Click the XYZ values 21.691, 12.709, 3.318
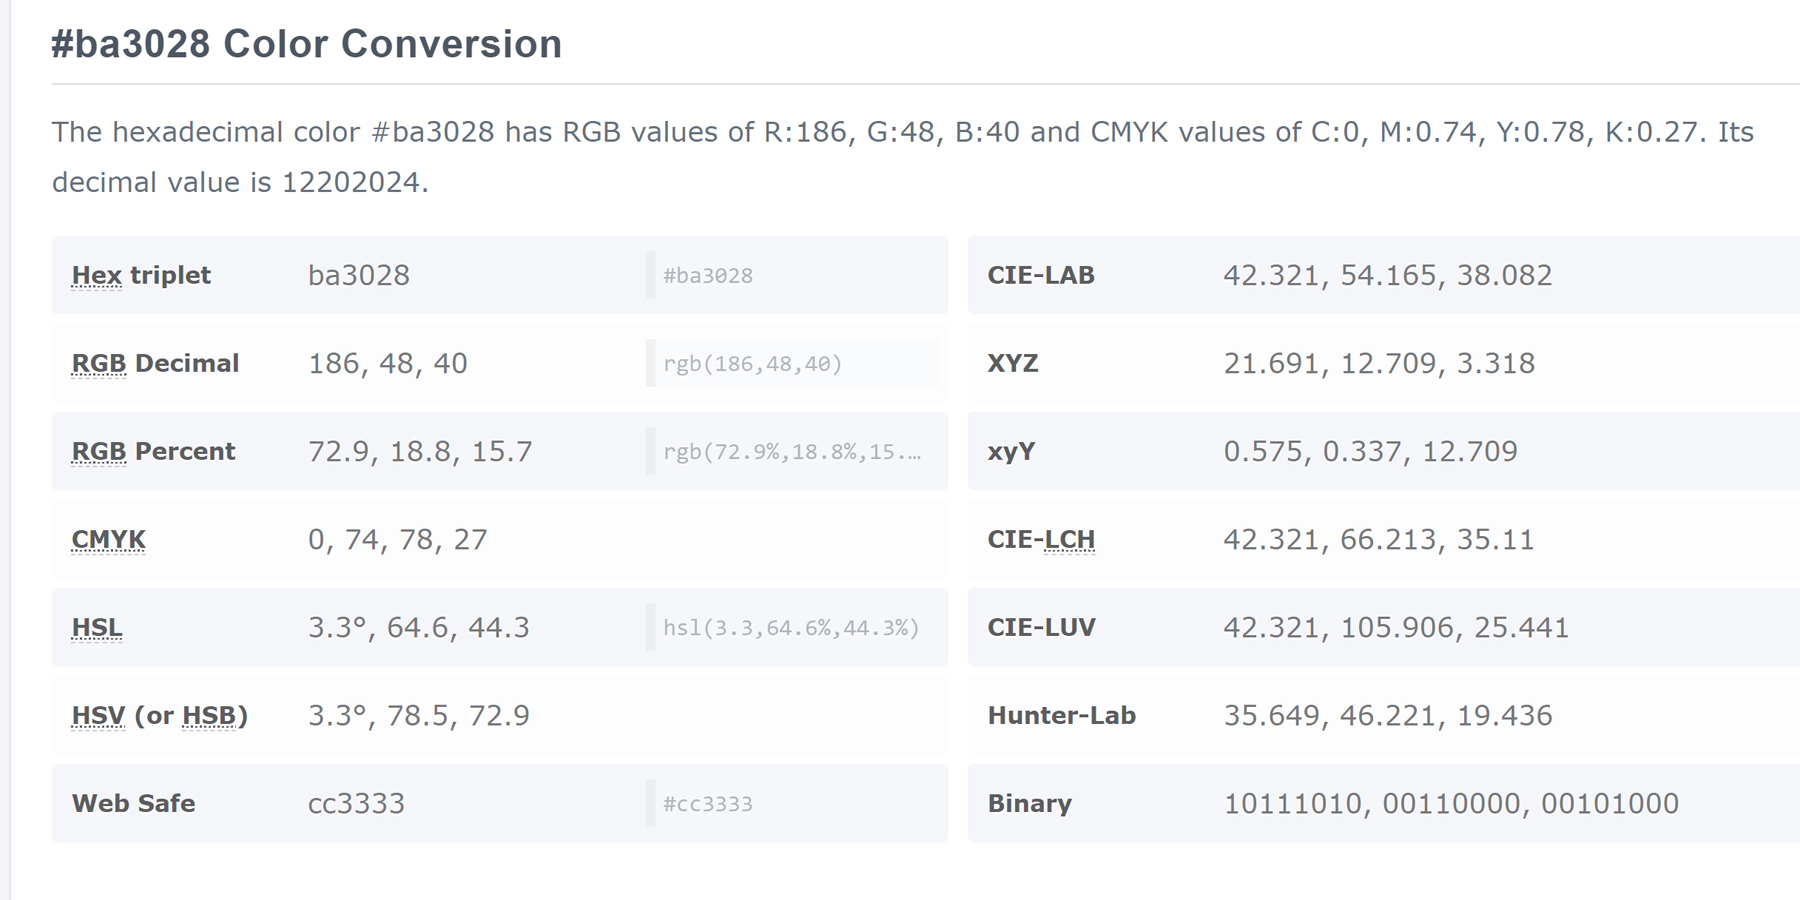This screenshot has width=1800, height=900. coord(1379,363)
